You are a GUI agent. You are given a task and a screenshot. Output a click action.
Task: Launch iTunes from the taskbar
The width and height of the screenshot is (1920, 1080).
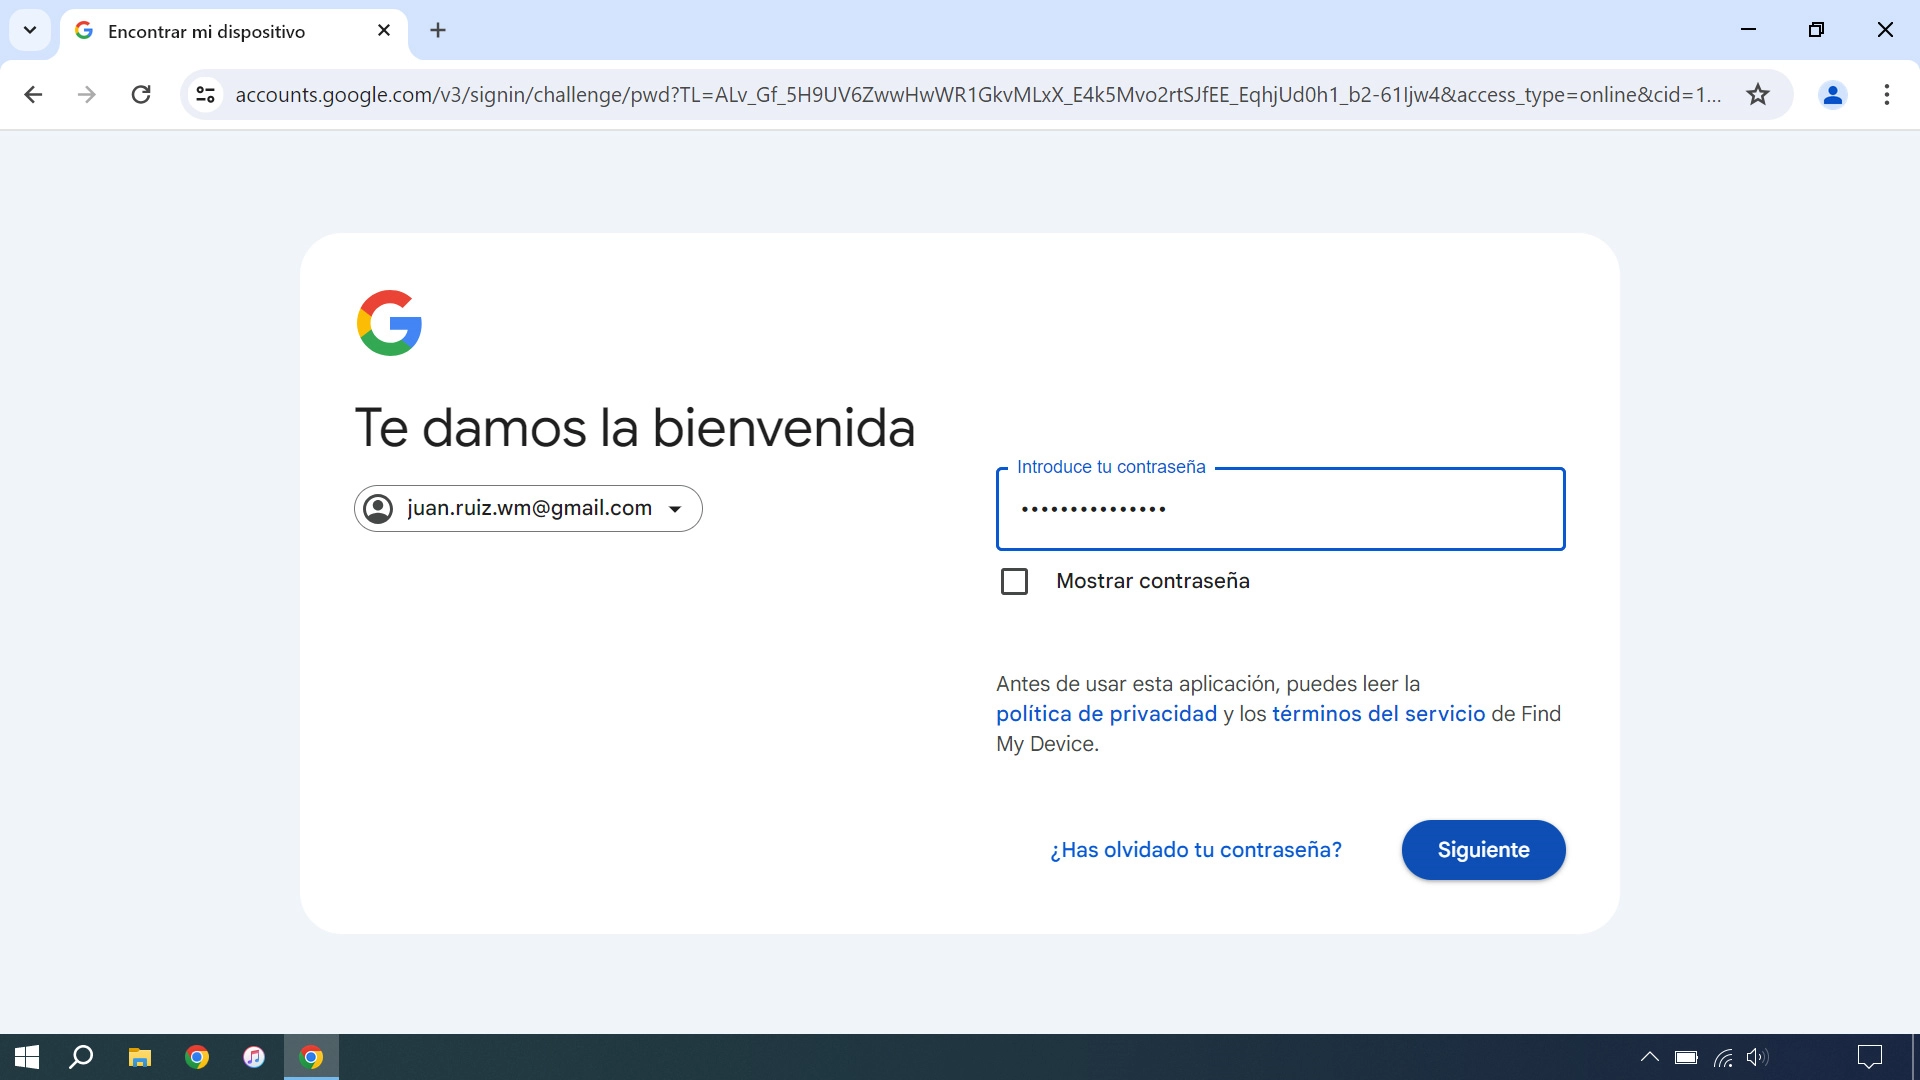coord(254,1057)
